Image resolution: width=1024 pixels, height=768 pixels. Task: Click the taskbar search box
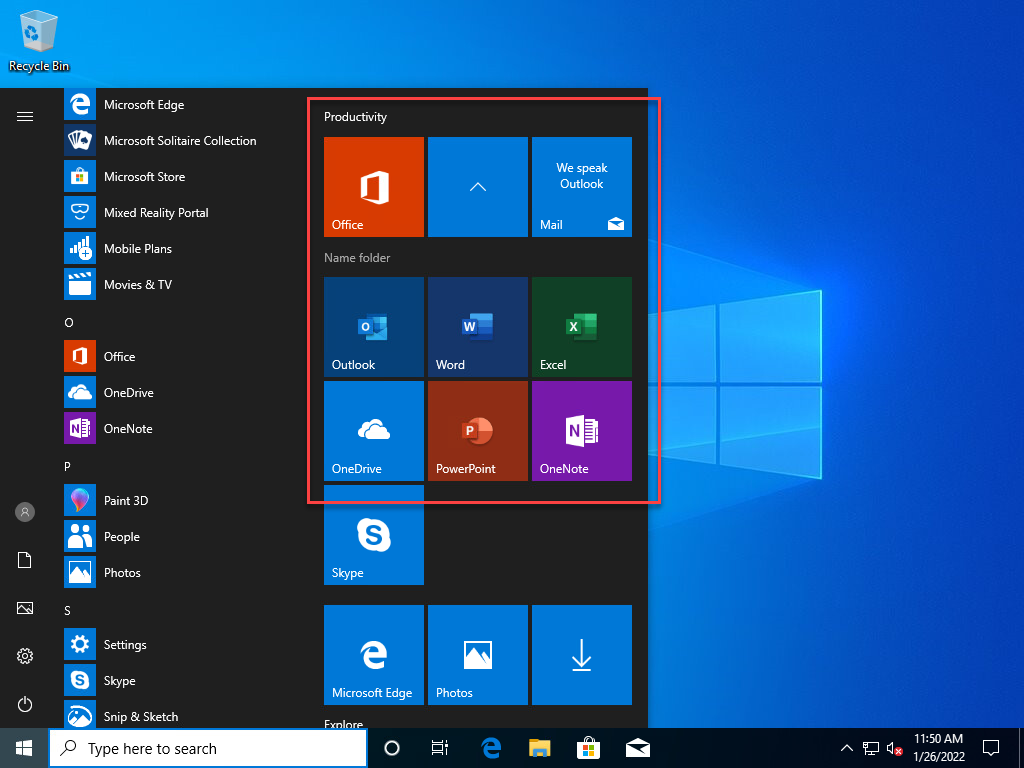pos(208,748)
